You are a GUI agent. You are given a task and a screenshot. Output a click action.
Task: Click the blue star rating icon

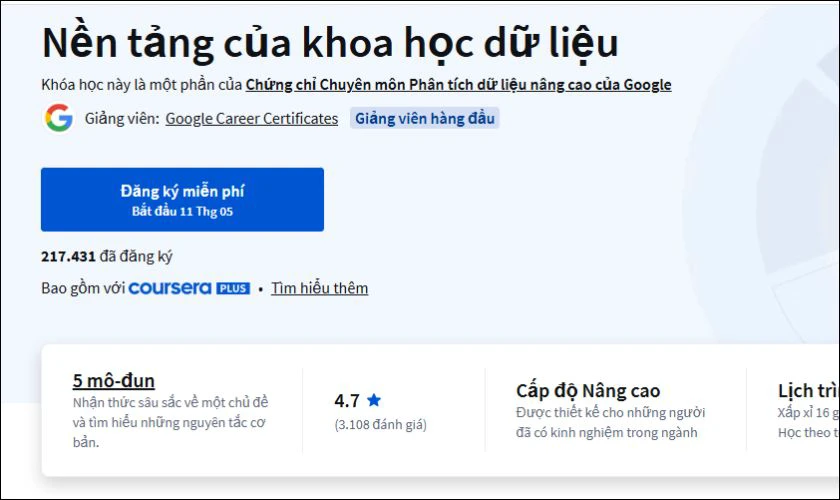[374, 400]
